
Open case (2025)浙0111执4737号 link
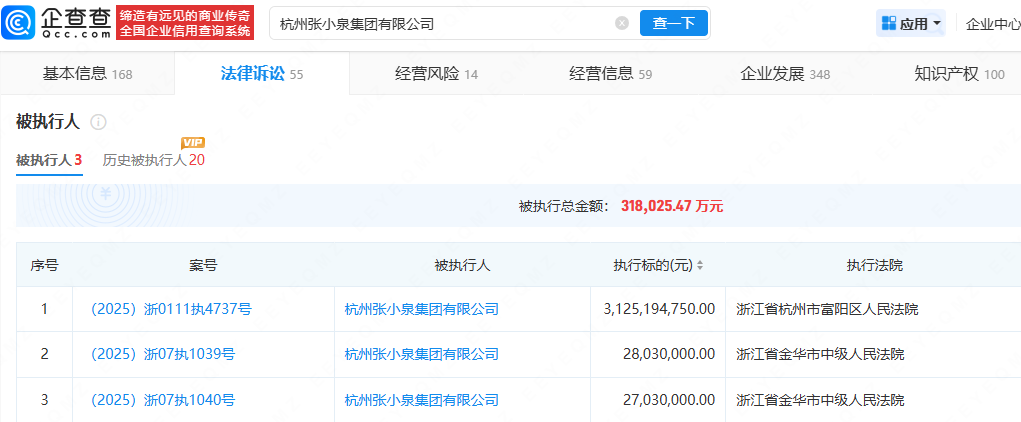[x=170, y=309]
